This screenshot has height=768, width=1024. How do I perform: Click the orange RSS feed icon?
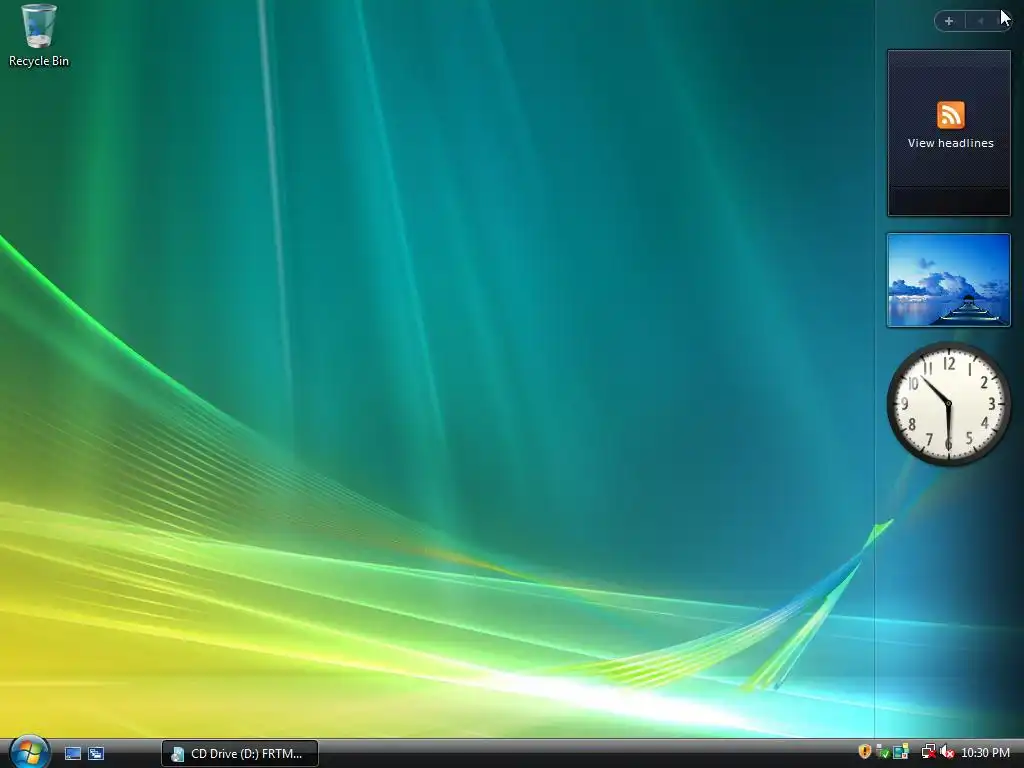coord(950,115)
